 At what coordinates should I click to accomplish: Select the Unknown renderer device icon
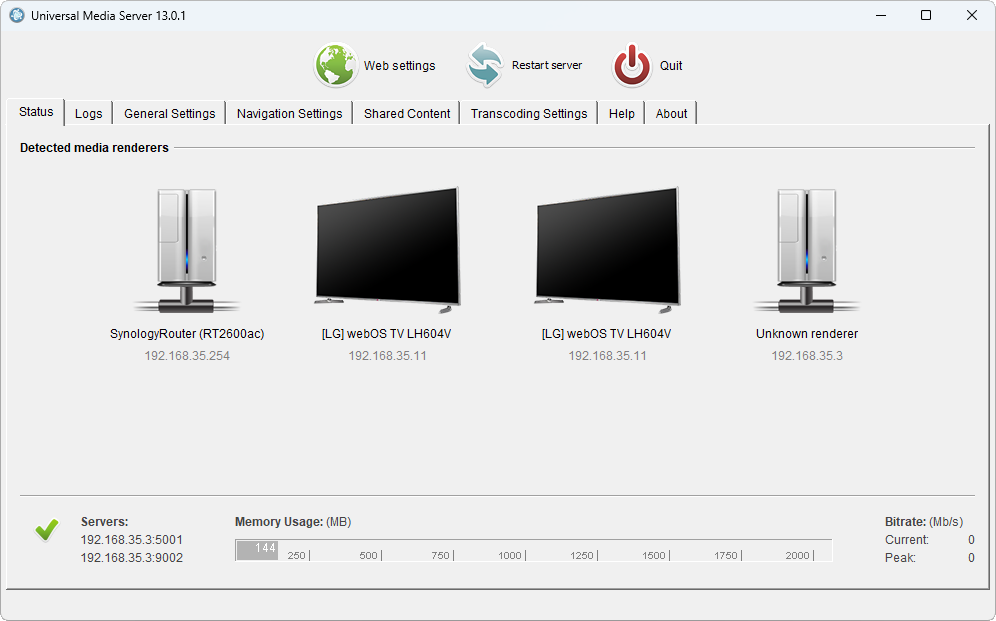(x=807, y=250)
